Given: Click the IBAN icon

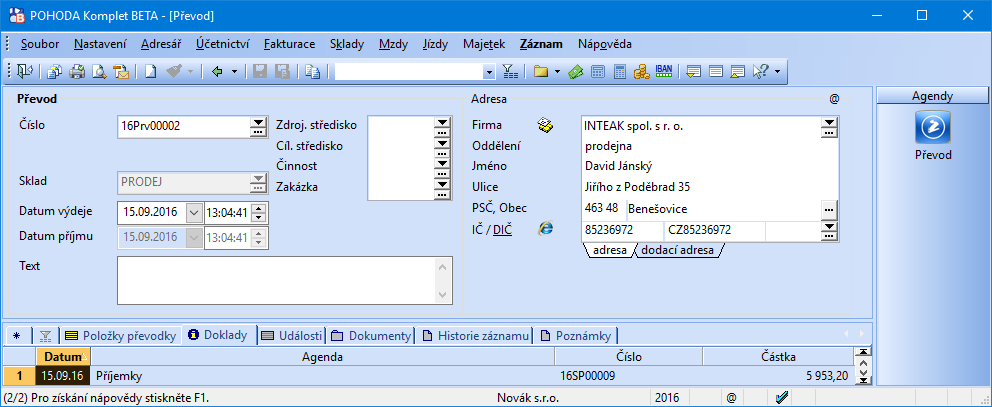Looking at the screenshot, I should pos(664,72).
